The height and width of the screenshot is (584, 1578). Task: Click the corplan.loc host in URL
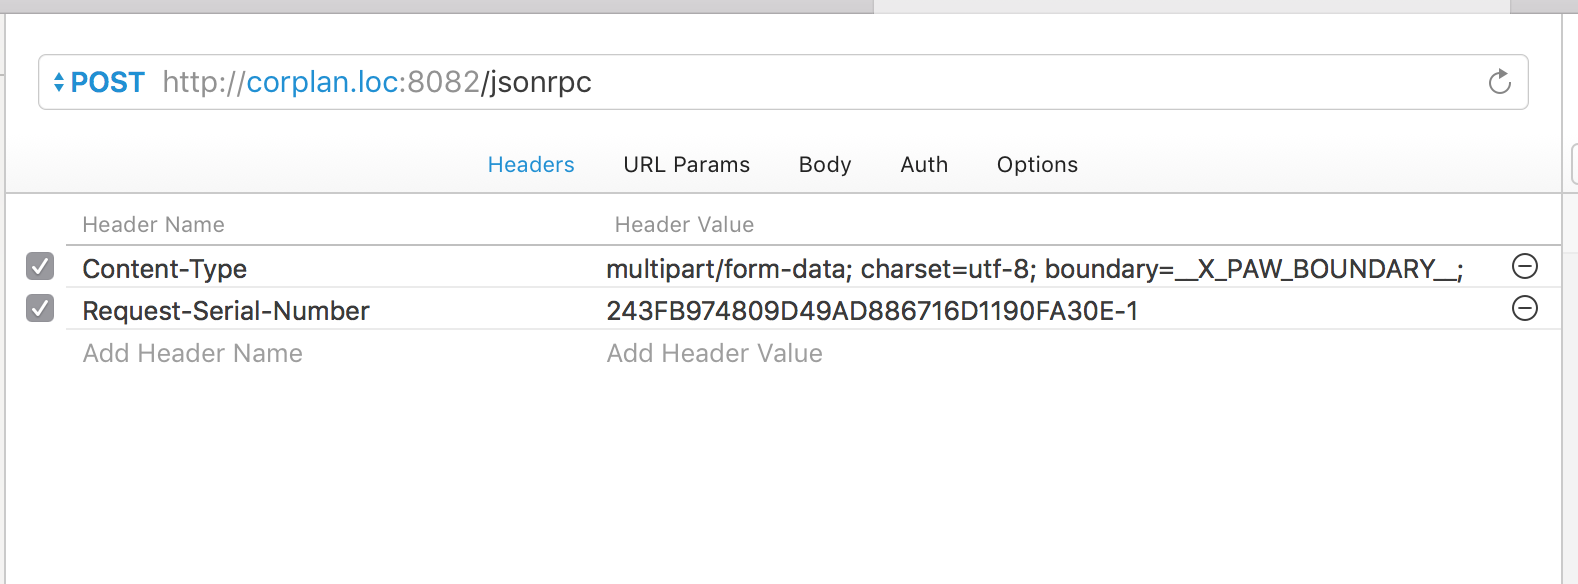tap(322, 82)
